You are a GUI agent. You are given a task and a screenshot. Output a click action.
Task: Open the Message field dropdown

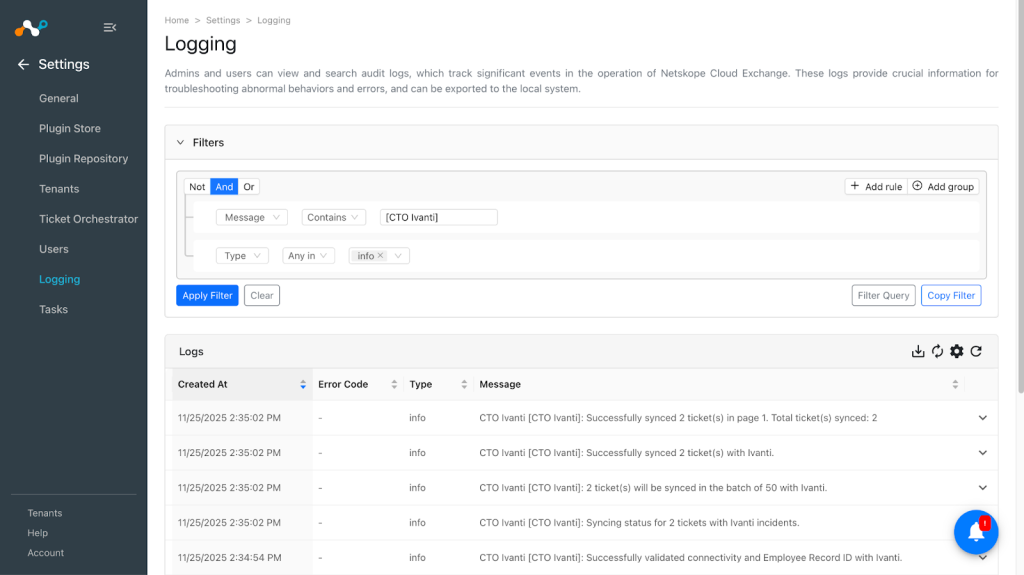click(251, 218)
